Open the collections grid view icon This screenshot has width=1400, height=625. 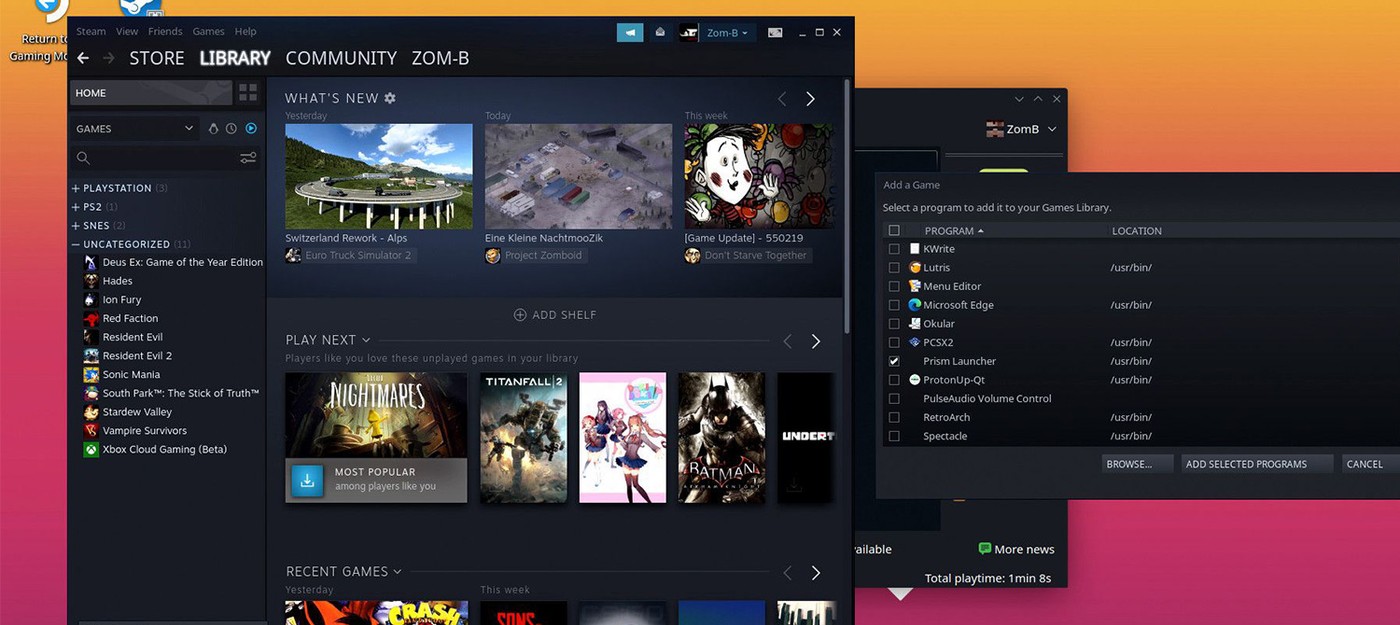247,93
